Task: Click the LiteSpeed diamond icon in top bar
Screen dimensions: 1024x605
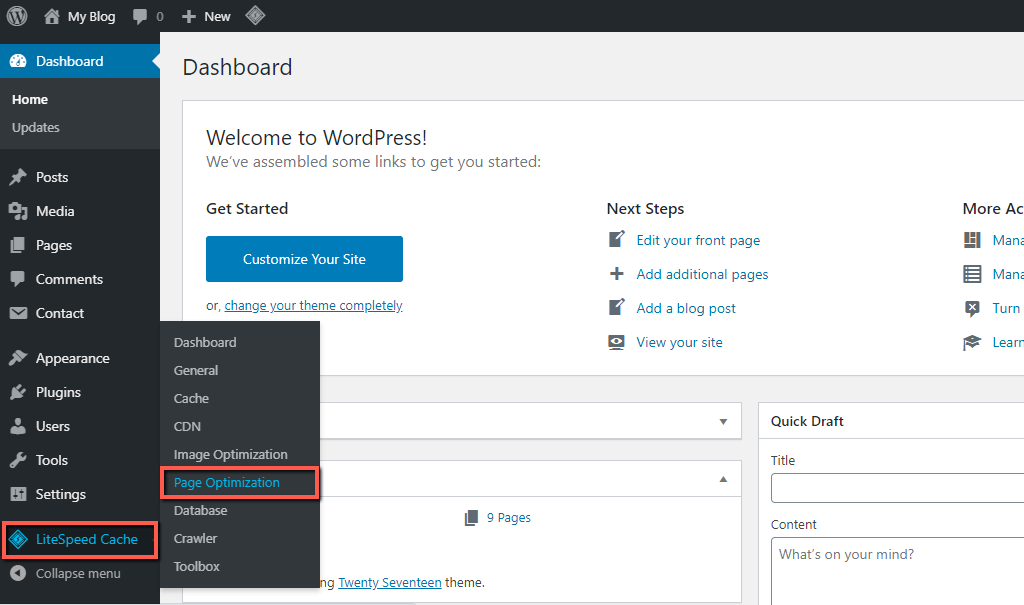Action: pos(255,16)
